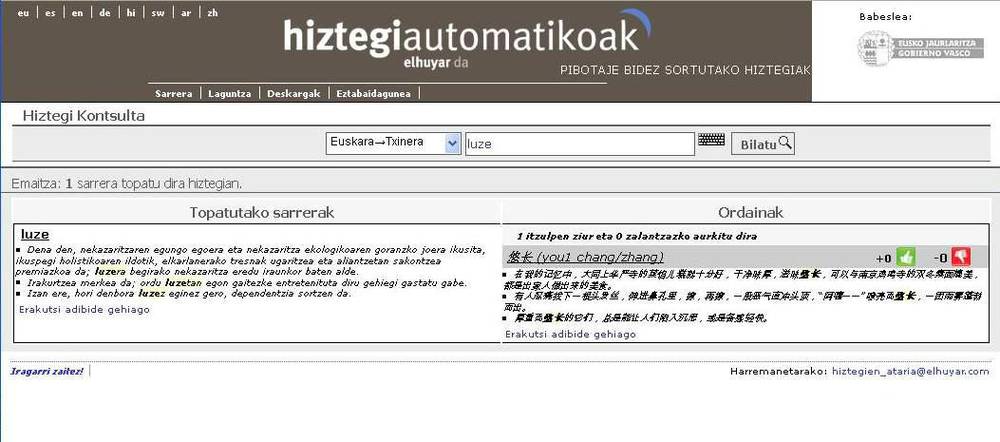Click the Hiztegi Kontsulta heading

[84, 116]
